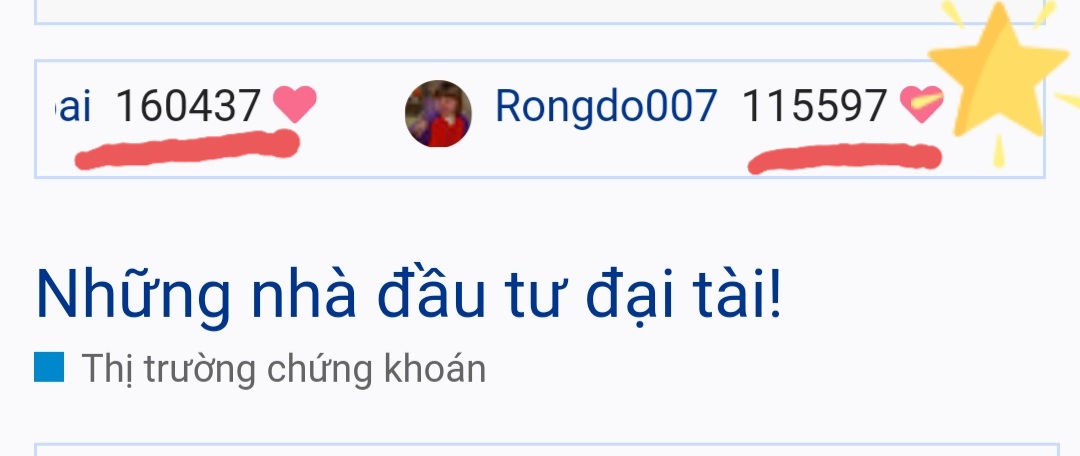Tap the pink heart beside 160437

tap(295, 105)
